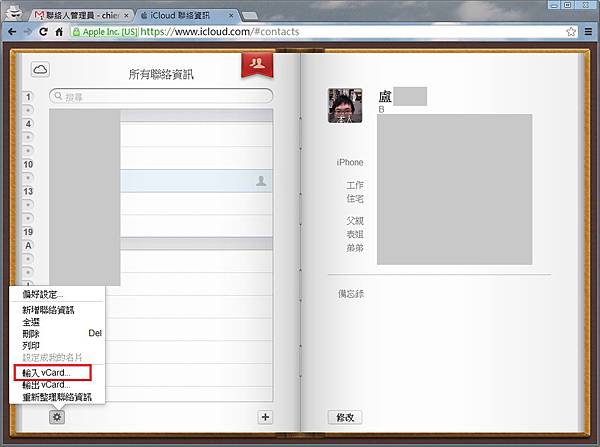Click the 備忘錄 notes label
600x447 pixels.
(351, 294)
